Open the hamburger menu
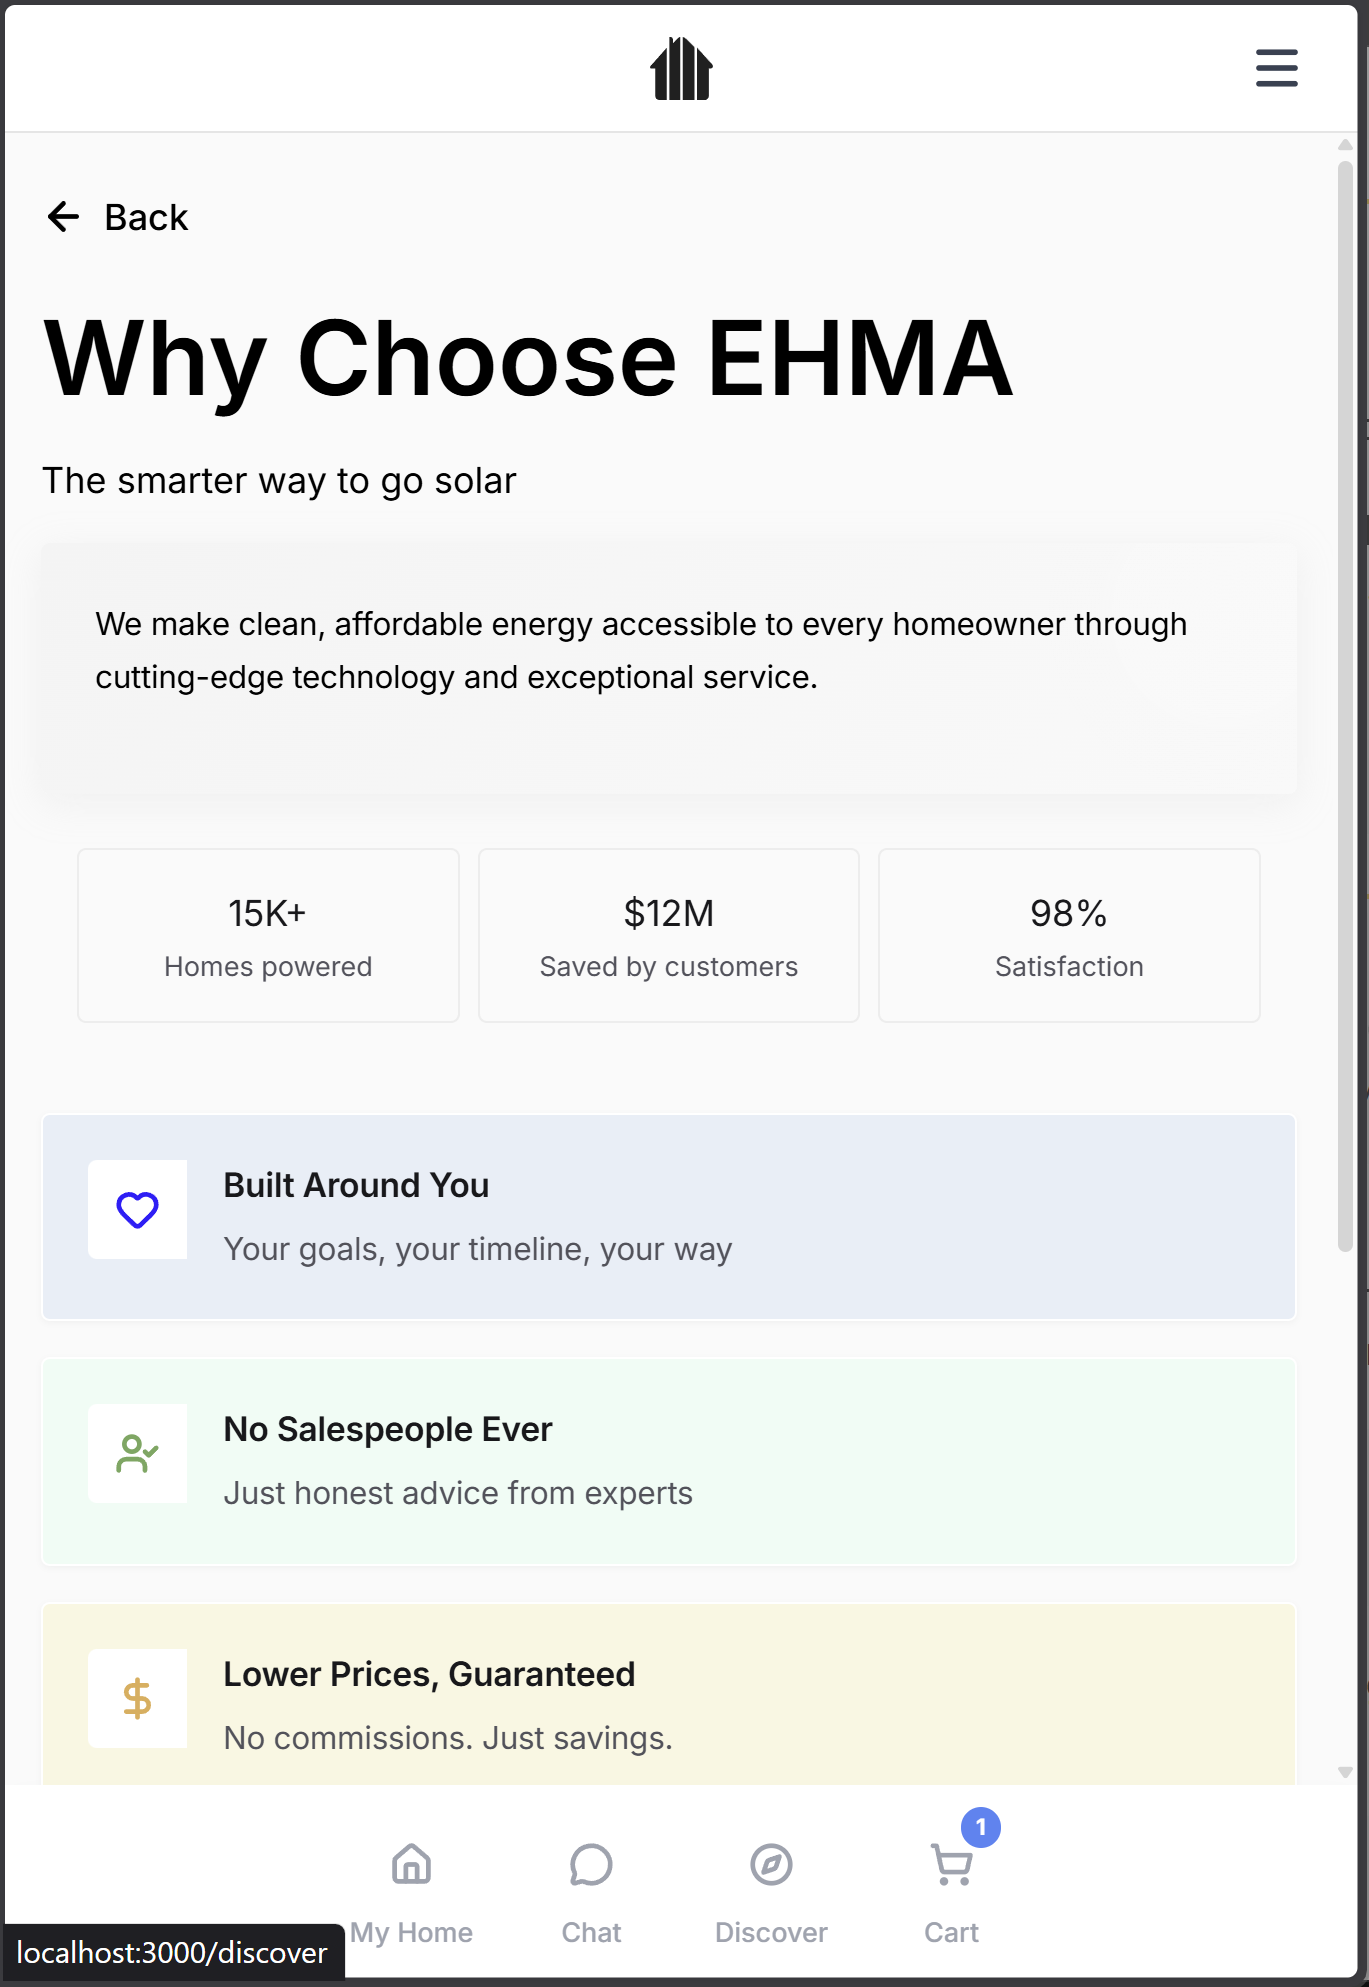This screenshot has width=1369, height=1987. tap(1276, 69)
